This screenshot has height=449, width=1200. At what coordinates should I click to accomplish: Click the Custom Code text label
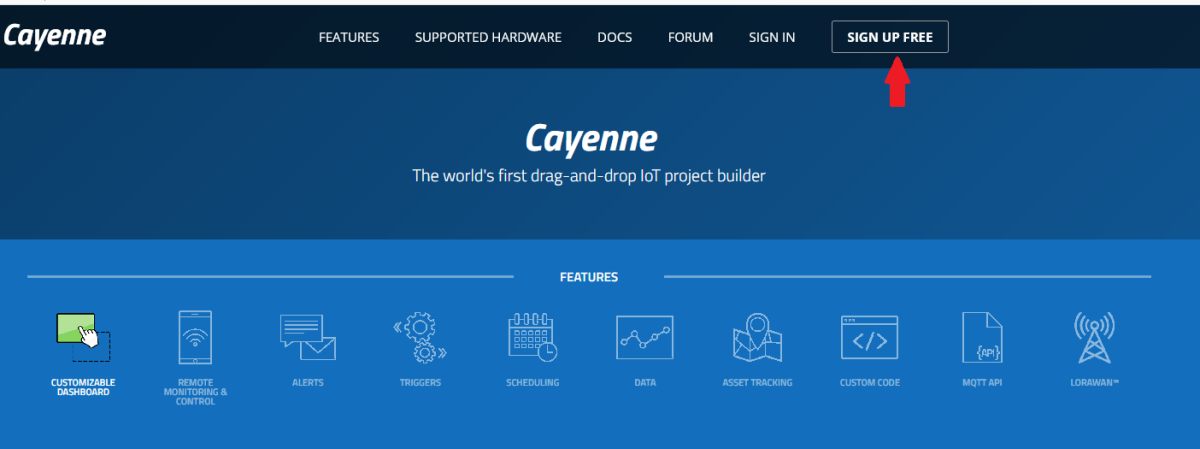[870, 383]
